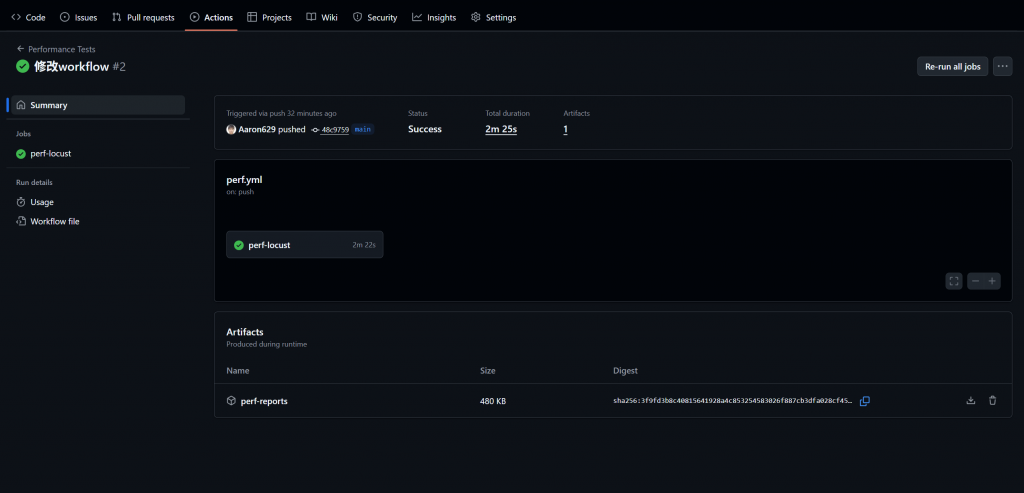
Task: Click the perf.yml workflow title
Action: pyautogui.click(x=244, y=180)
